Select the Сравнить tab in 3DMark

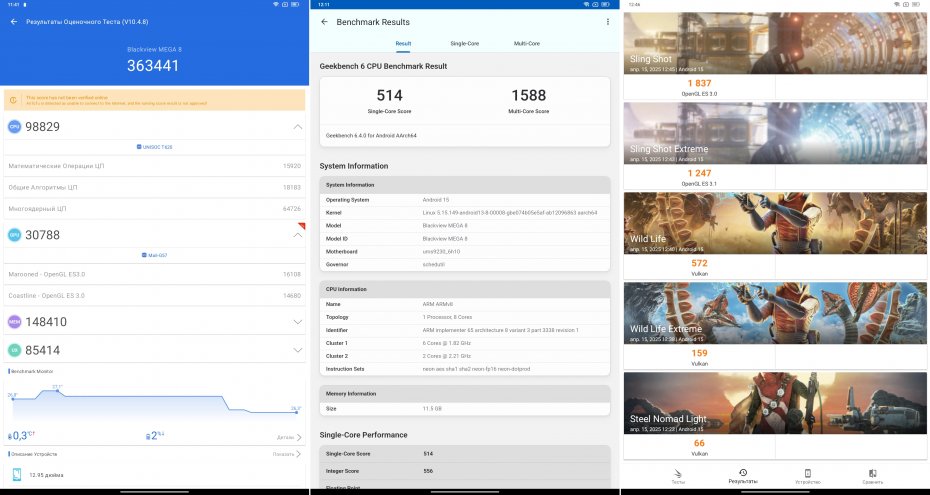point(872,475)
